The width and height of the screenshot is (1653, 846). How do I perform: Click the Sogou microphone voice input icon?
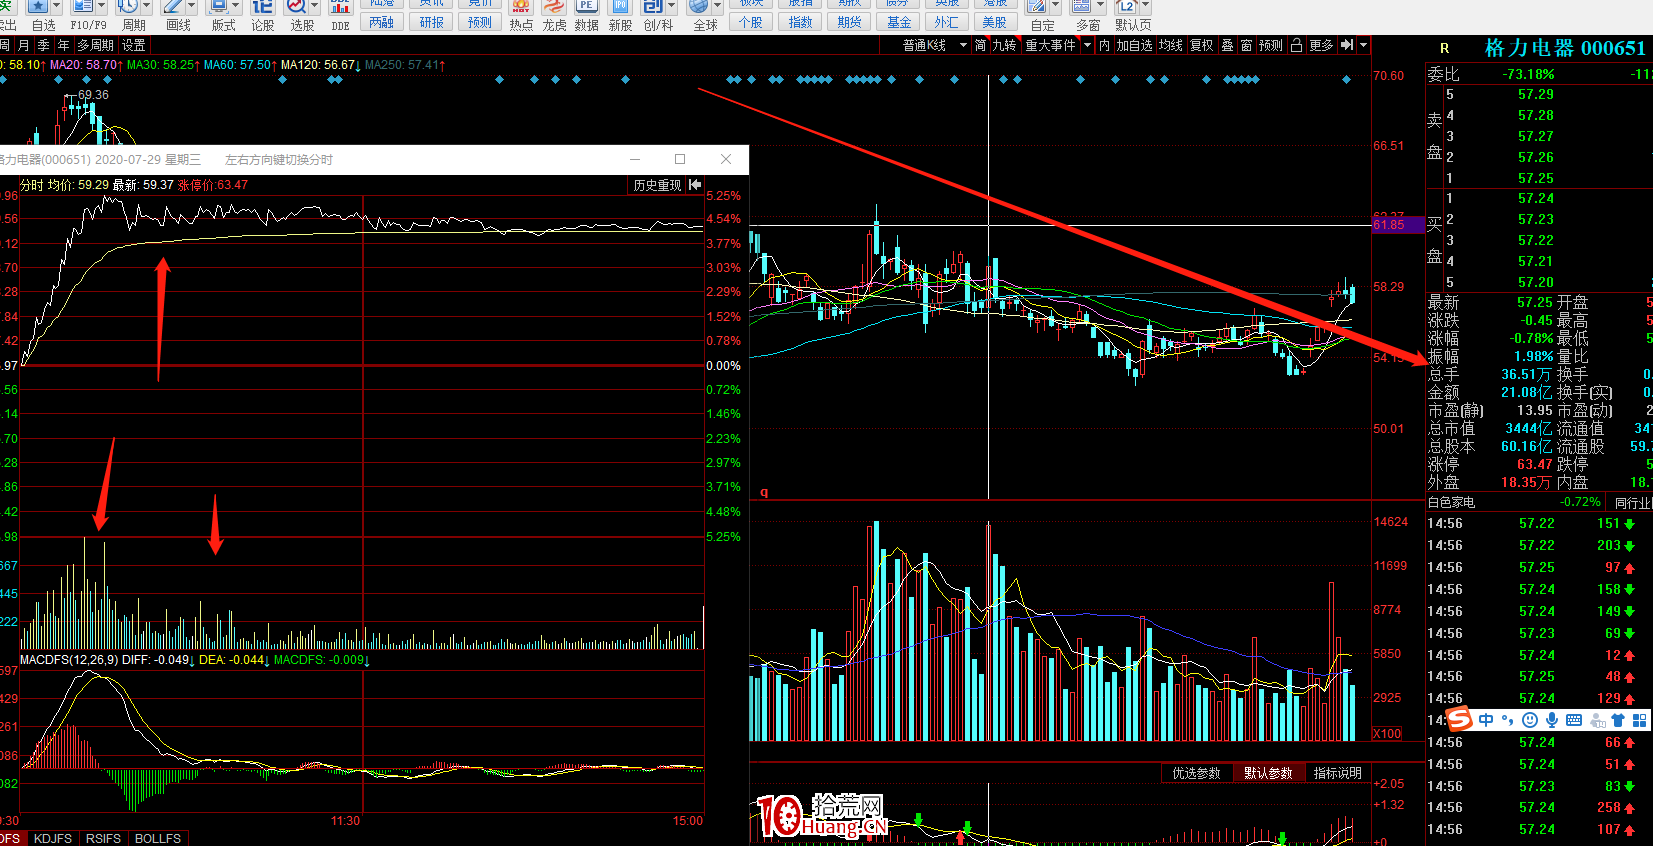[1551, 720]
